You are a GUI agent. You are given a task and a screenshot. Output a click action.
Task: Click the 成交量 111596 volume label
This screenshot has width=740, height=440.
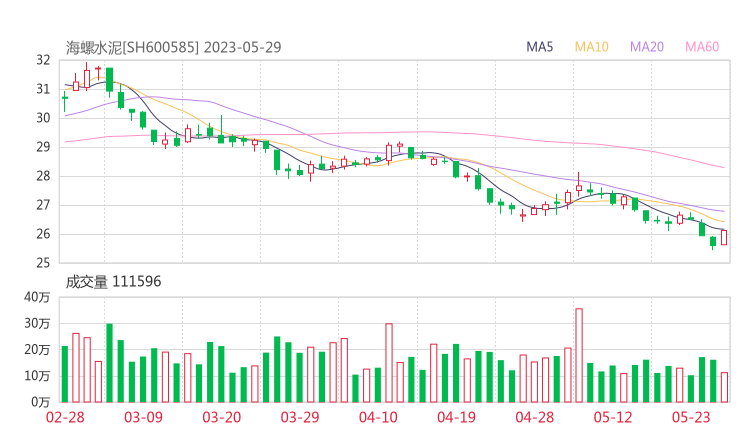pos(113,281)
